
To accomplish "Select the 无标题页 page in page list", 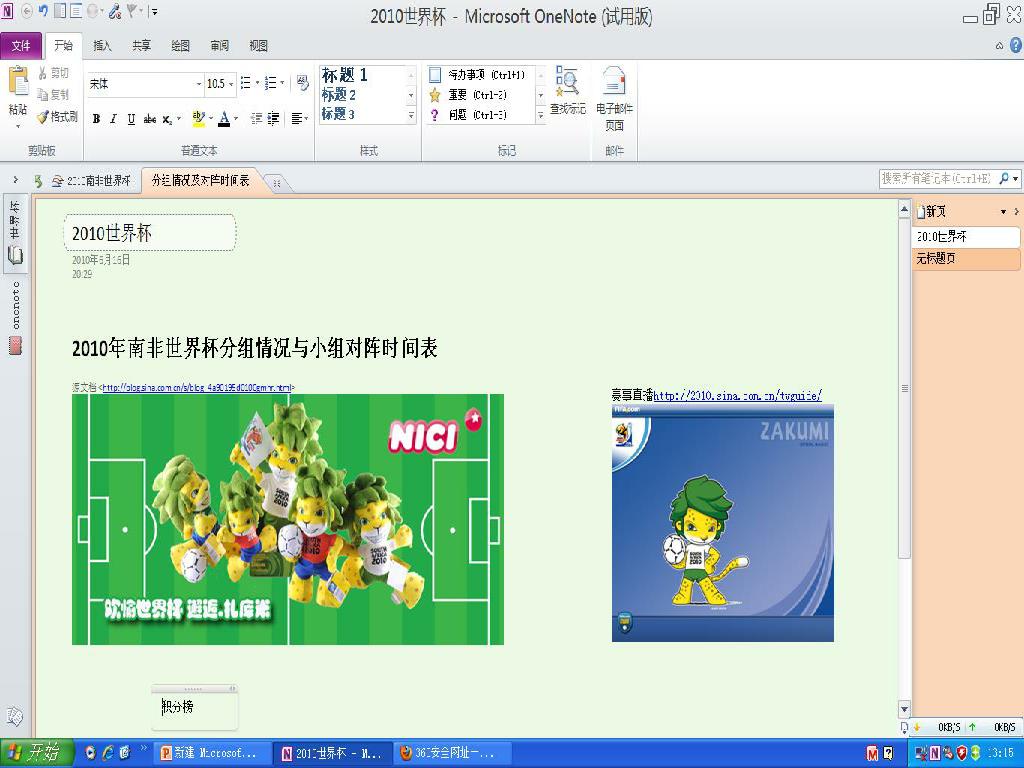I will click(965, 259).
